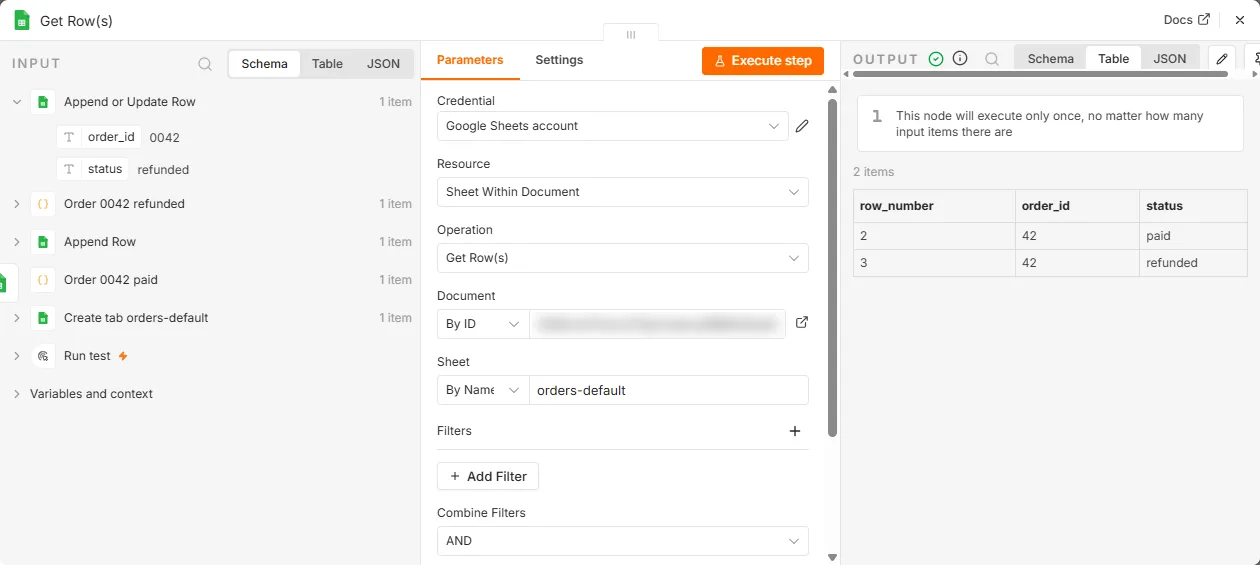Click the row_number column header
Image resolution: width=1260 pixels, height=565 pixels.
click(934, 206)
